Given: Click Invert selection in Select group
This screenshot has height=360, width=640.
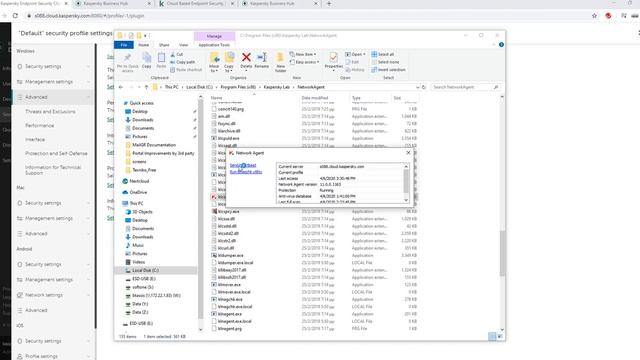Looking at the screenshot, I should pos(389,70).
